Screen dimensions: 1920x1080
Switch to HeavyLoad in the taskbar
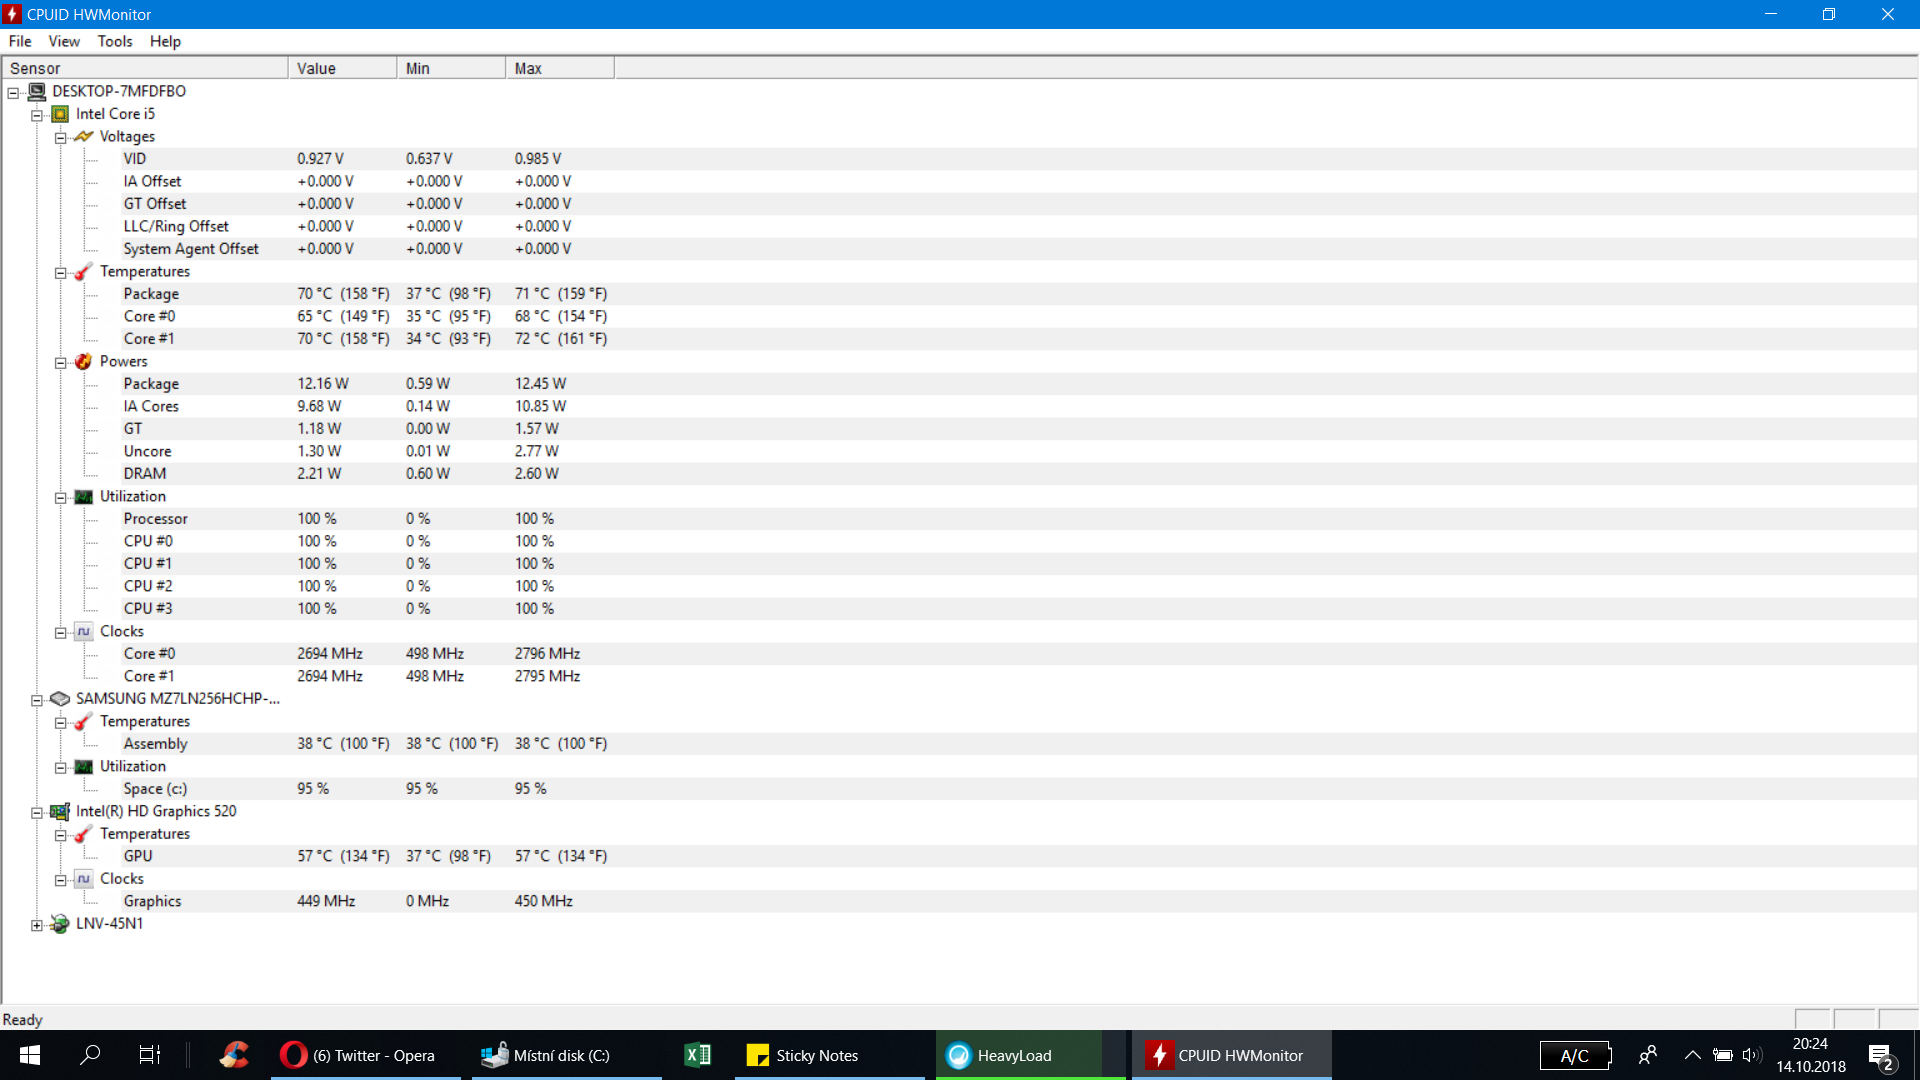tap(1014, 1055)
